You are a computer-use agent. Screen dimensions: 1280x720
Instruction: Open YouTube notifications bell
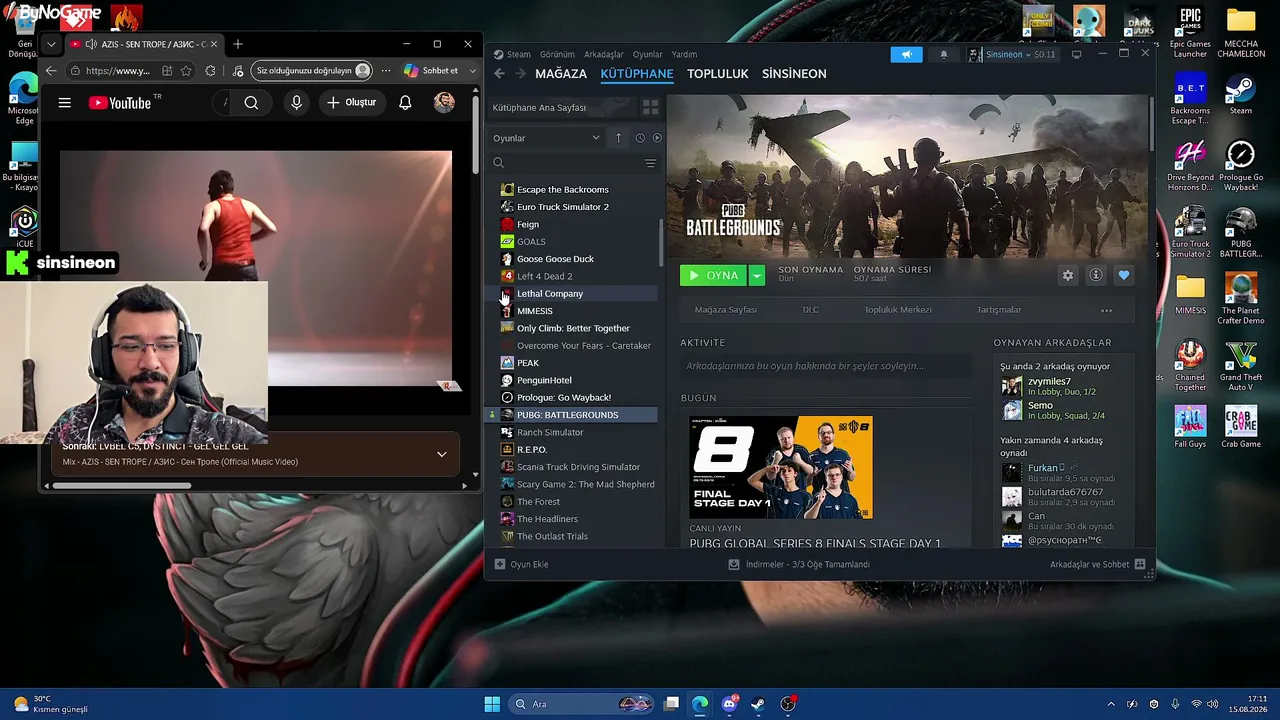coord(405,102)
